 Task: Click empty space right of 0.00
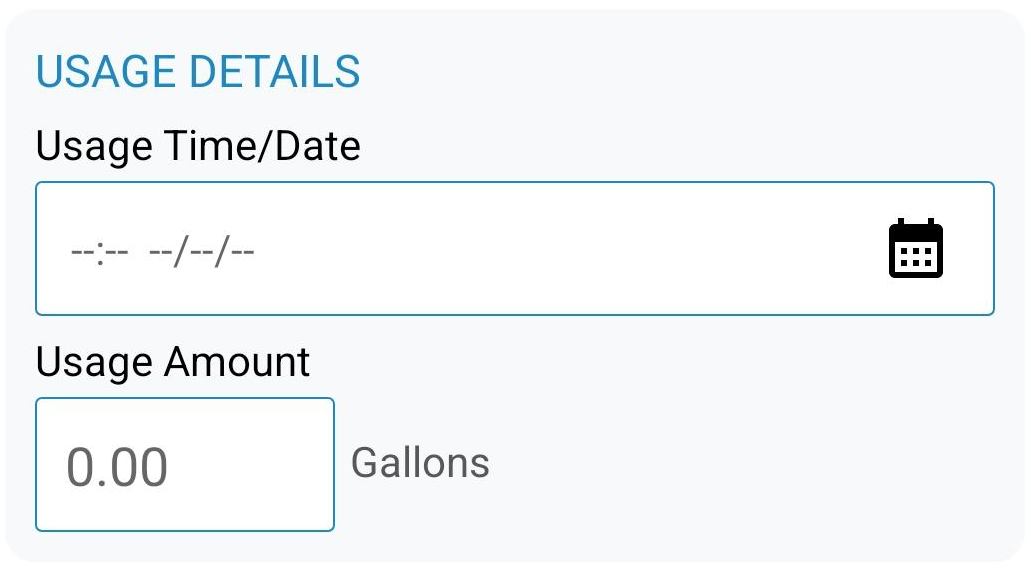click(x=260, y=467)
